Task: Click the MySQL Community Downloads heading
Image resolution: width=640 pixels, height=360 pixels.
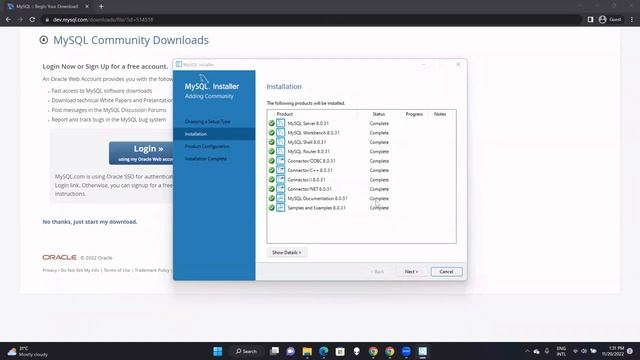Action: pos(131,40)
